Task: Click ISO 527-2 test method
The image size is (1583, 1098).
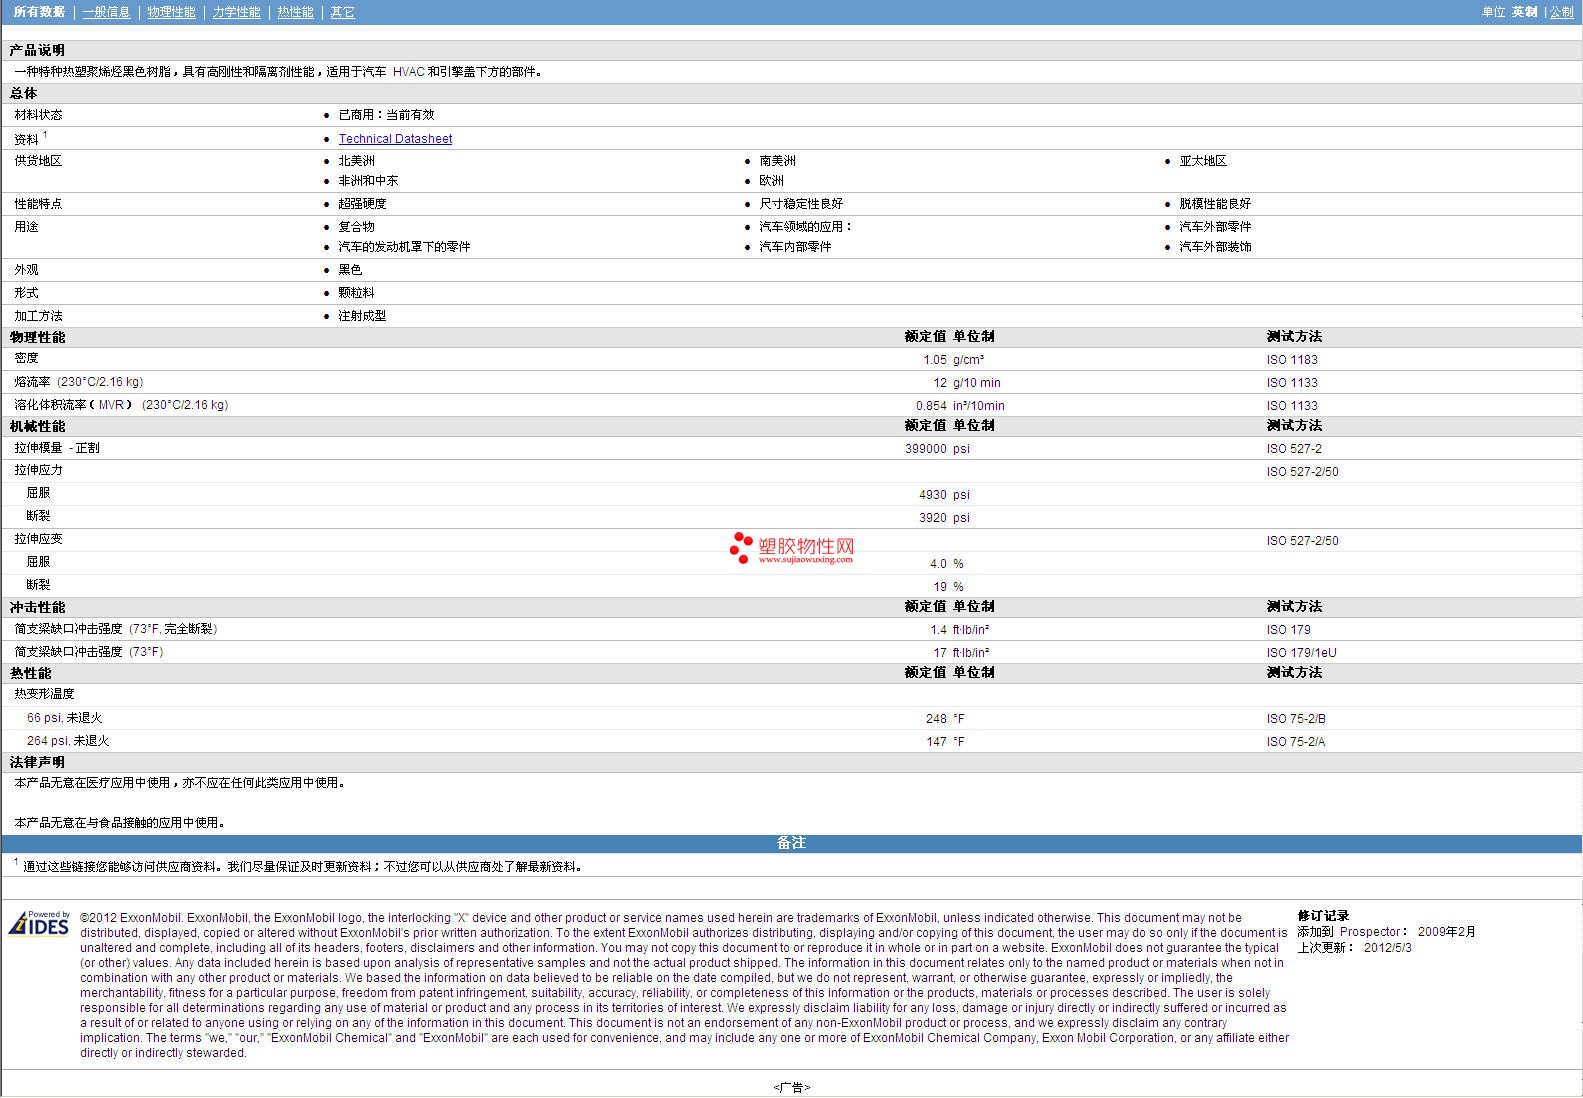Action: pos(1294,449)
